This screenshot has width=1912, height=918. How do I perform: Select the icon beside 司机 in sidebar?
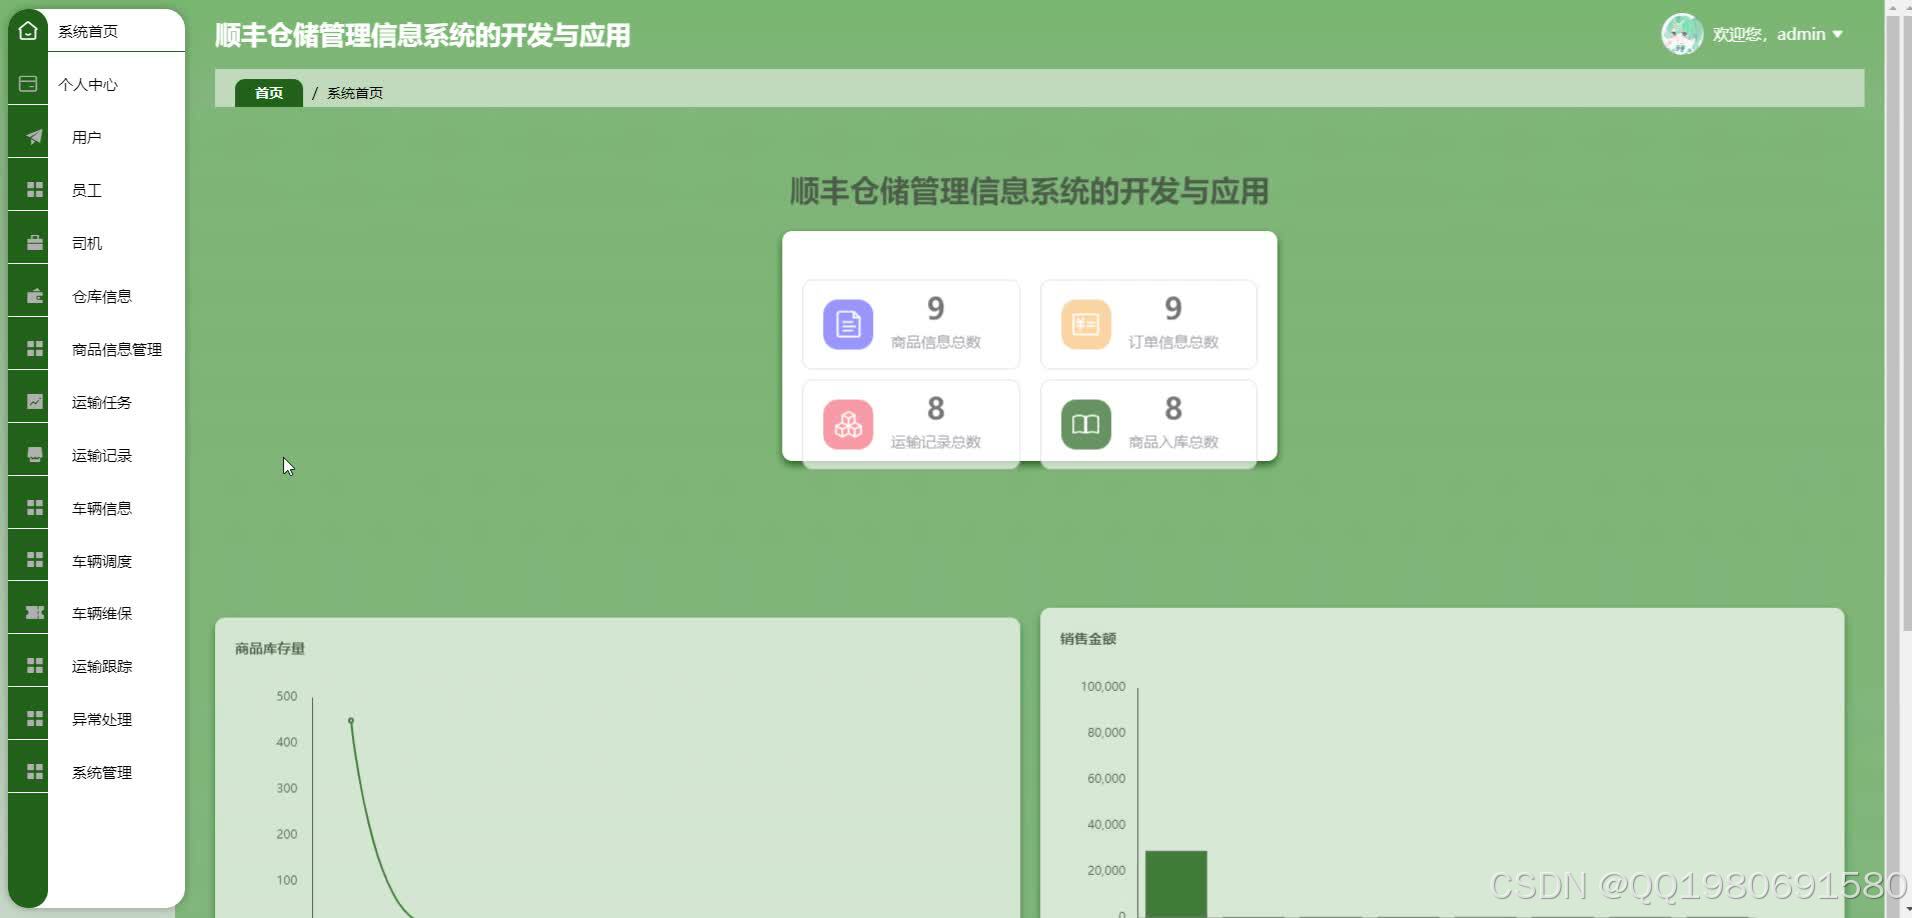pyautogui.click(x=33, y=242)
